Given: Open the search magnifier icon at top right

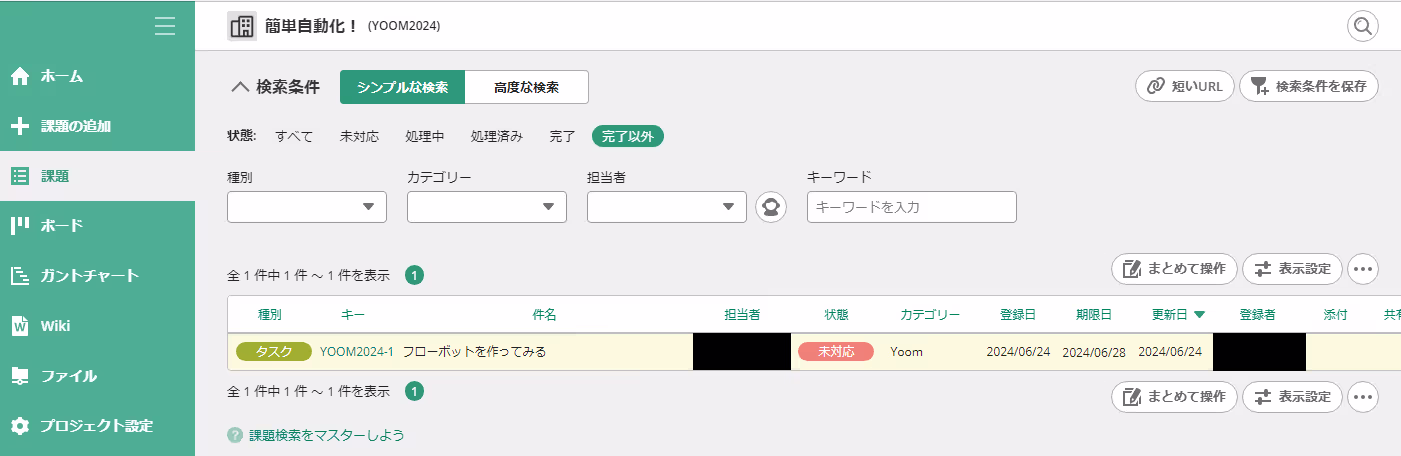Looking at the screenshot, I should tap(1363, 26).
